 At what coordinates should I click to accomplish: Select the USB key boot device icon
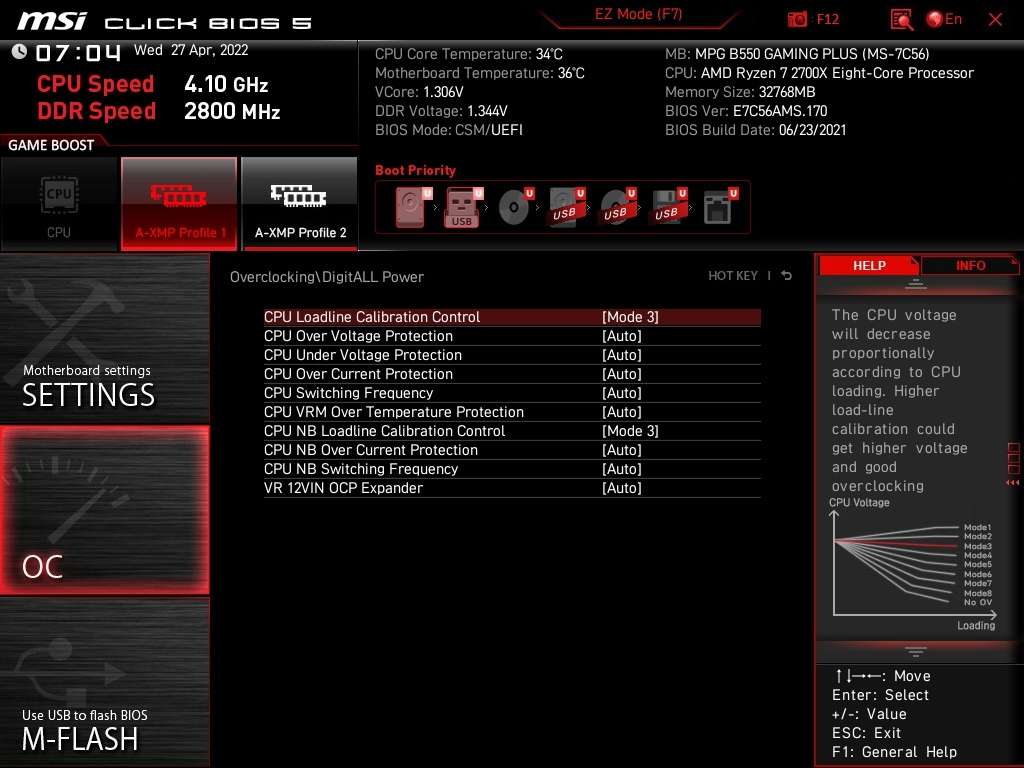pos(462,208)
